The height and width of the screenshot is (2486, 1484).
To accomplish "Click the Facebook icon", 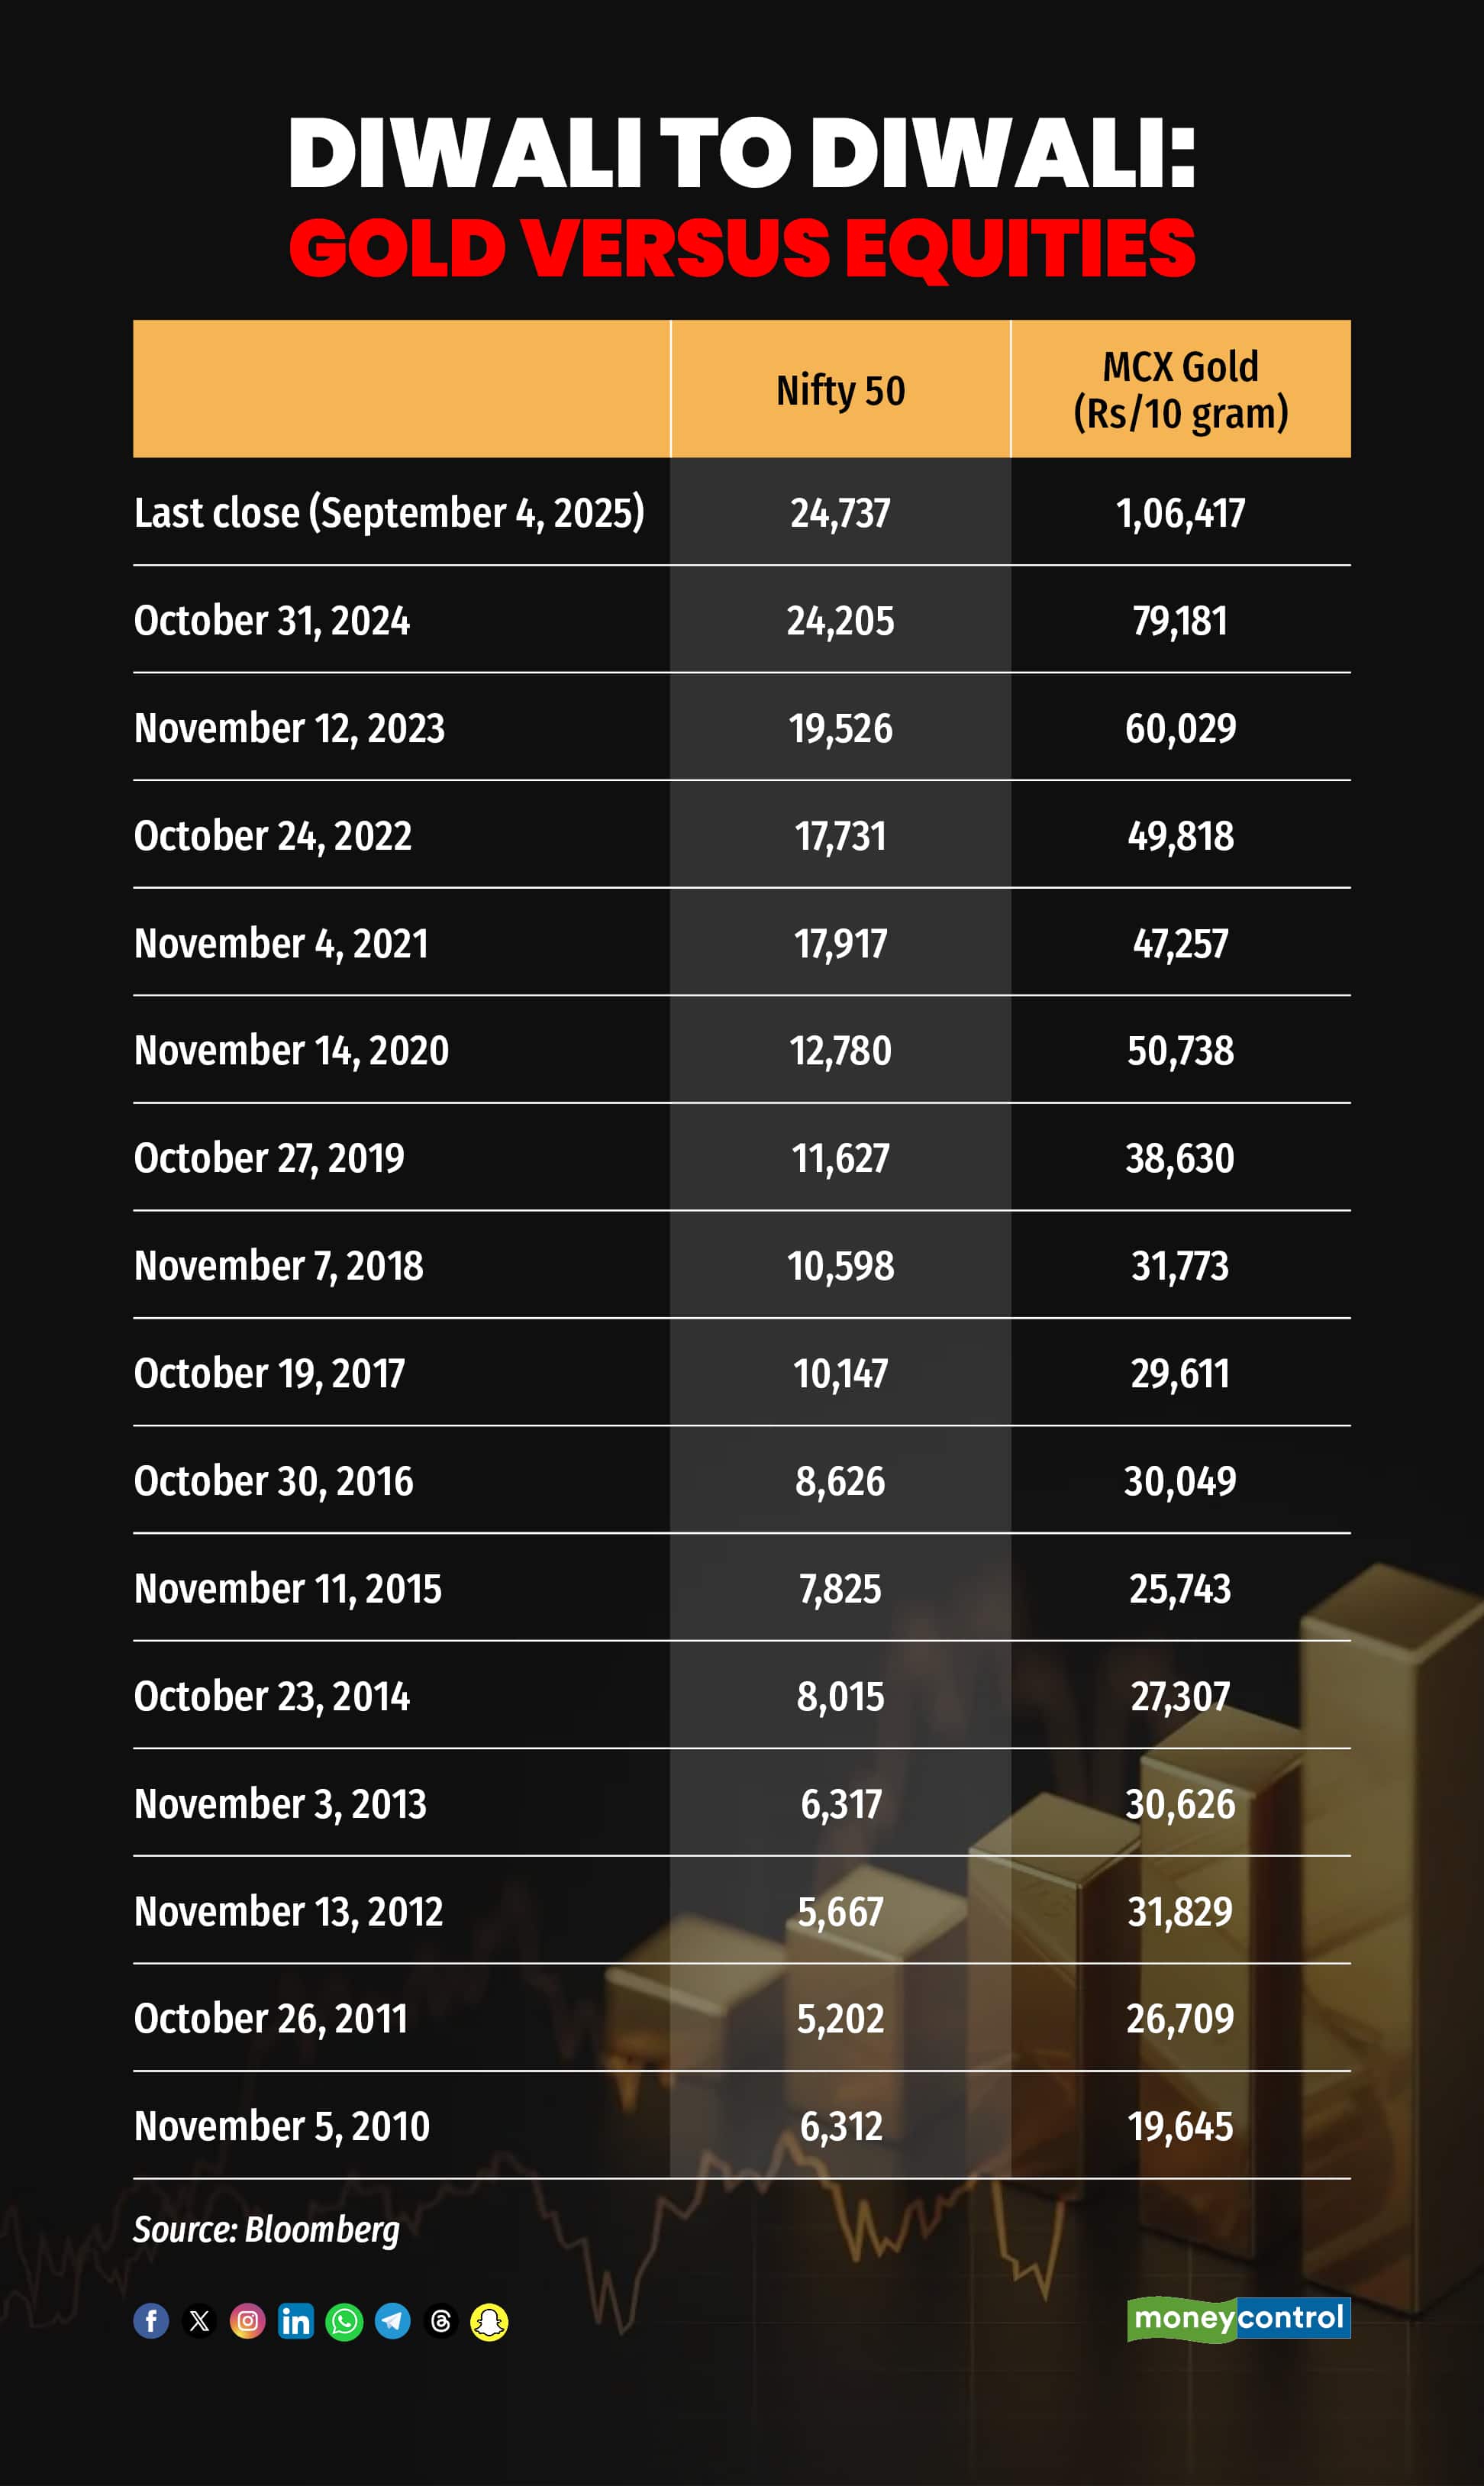I will pos(151,2321).
